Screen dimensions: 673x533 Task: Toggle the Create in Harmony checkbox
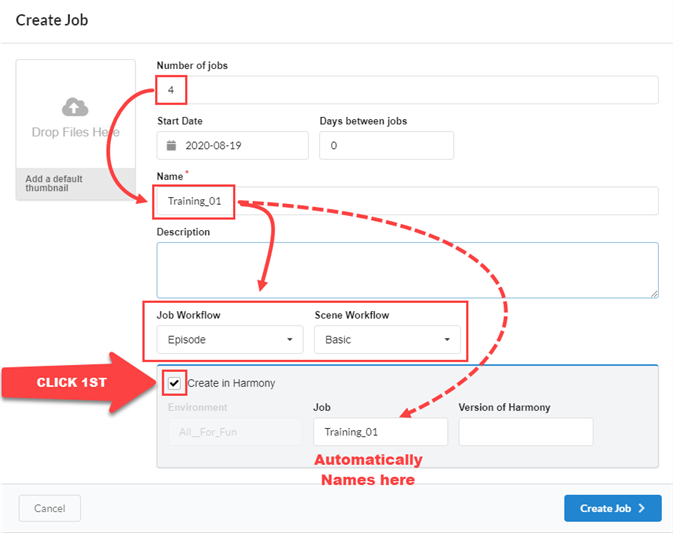(x=175, y=383)
